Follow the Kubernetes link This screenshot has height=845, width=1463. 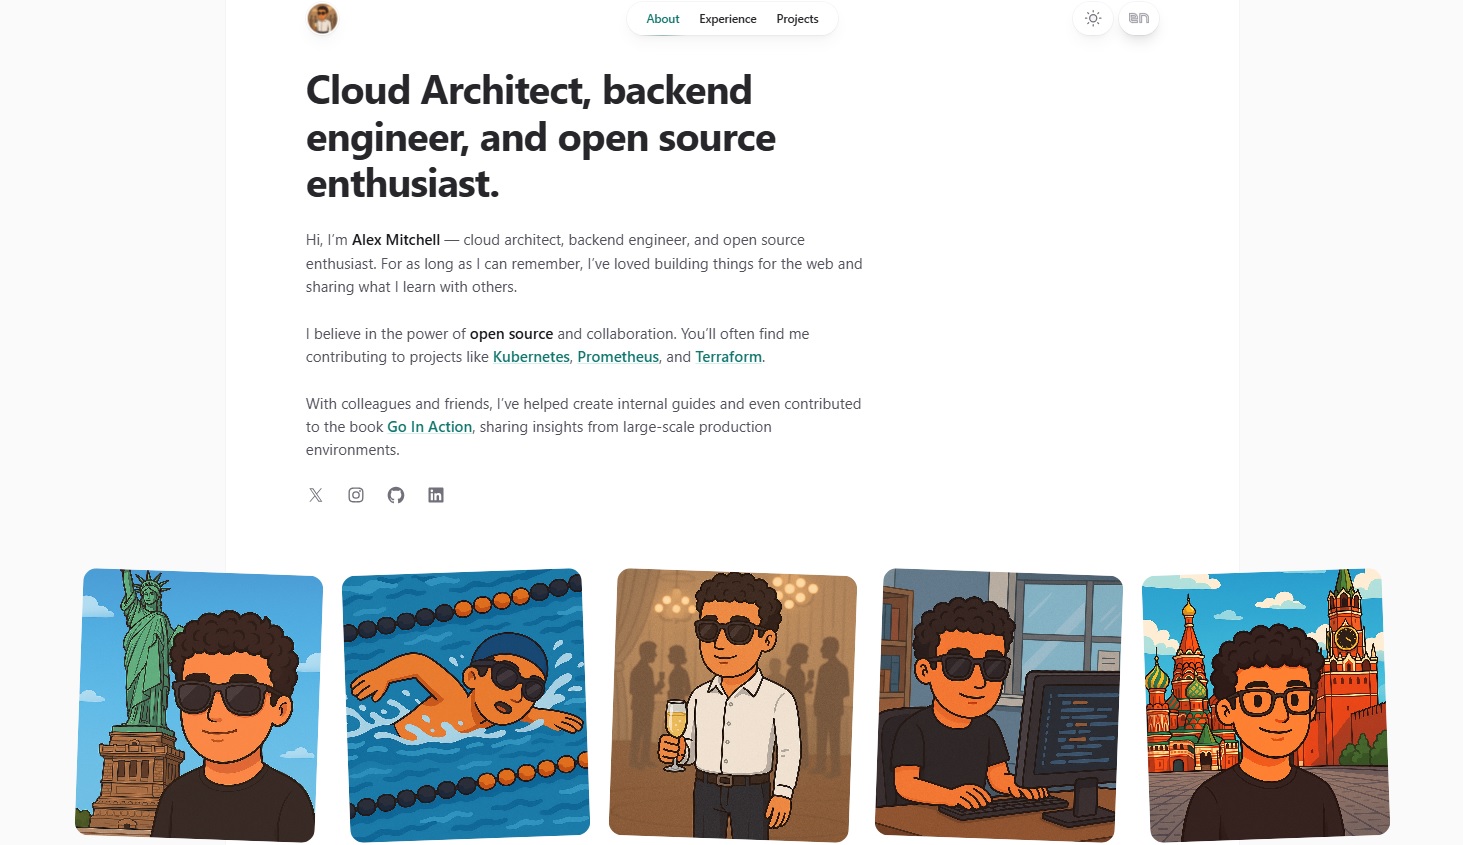click(x=531, y=357)
